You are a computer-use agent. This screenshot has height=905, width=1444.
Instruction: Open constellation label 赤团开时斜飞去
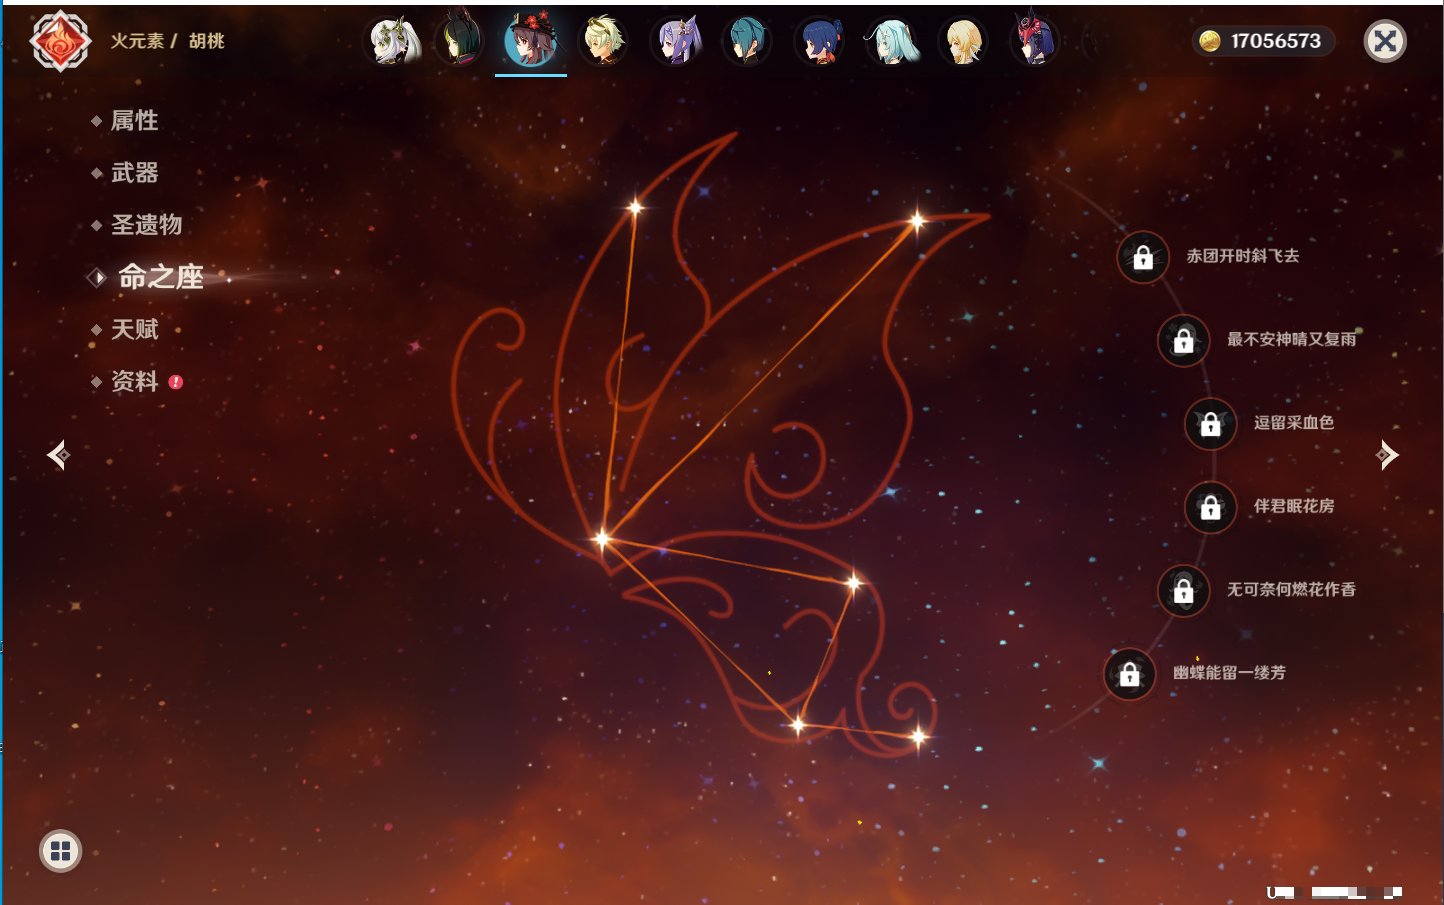[1243, 256]
